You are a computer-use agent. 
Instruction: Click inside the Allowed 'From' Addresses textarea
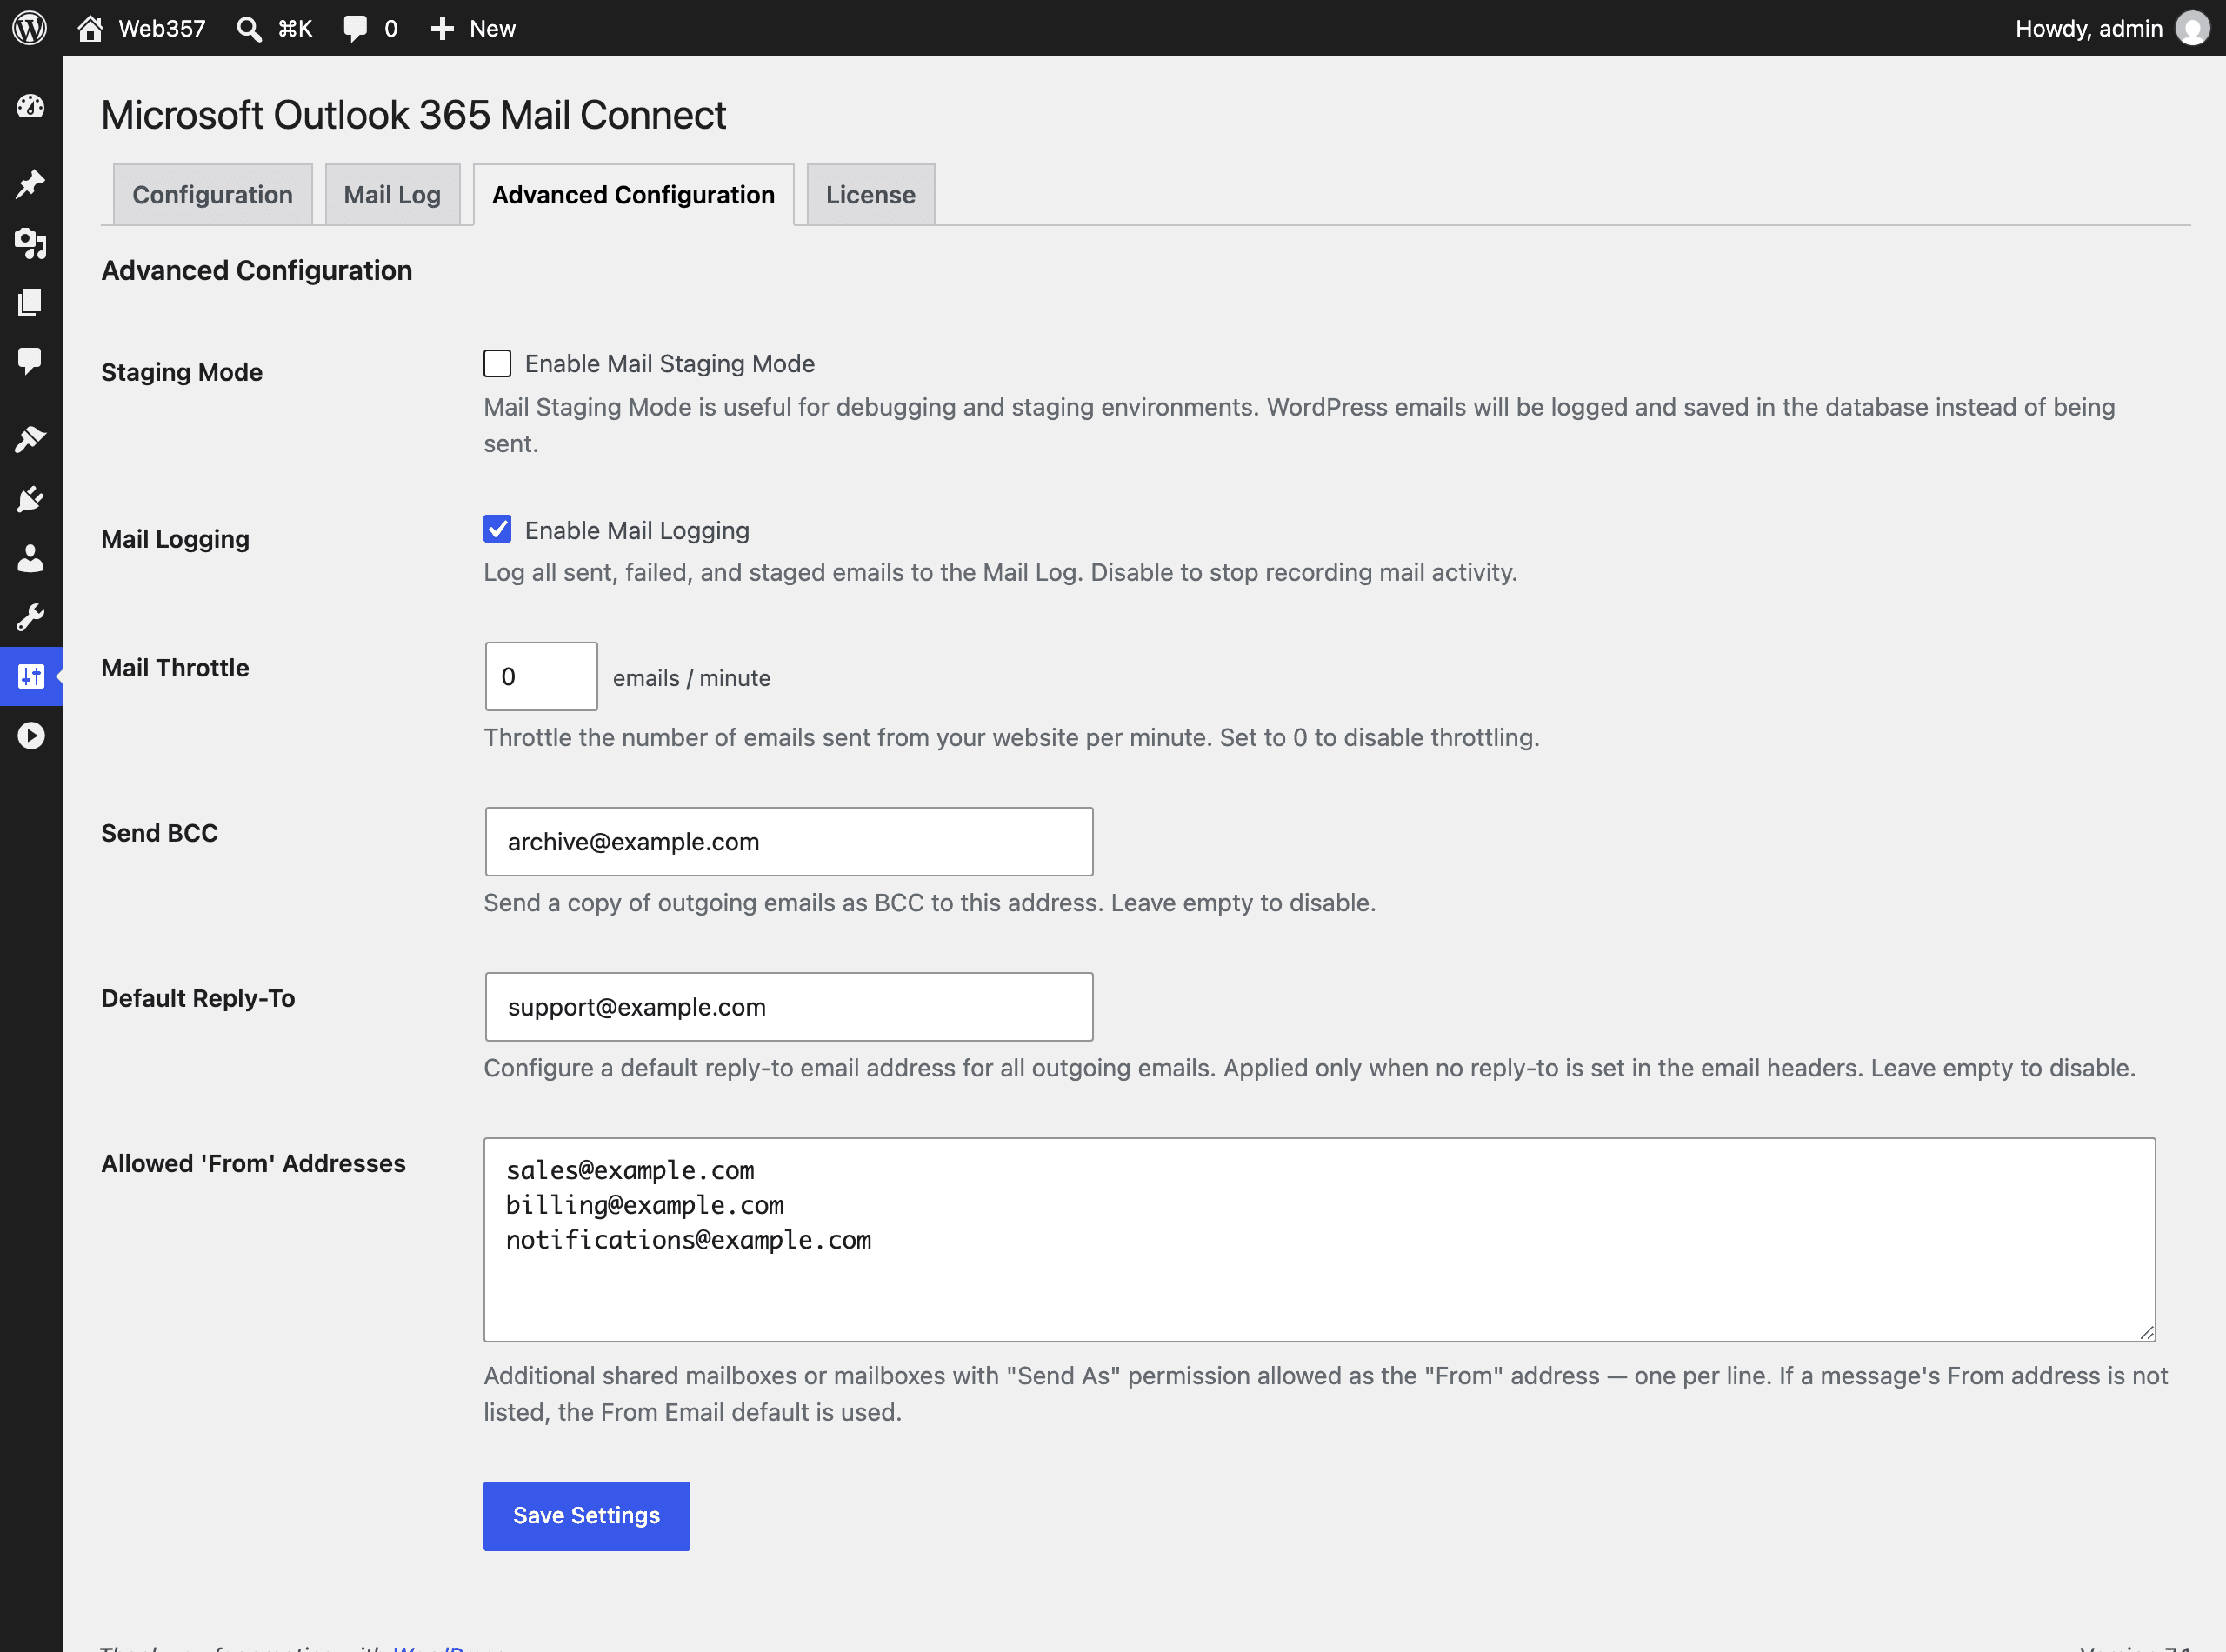[x=1320, y=1240]
